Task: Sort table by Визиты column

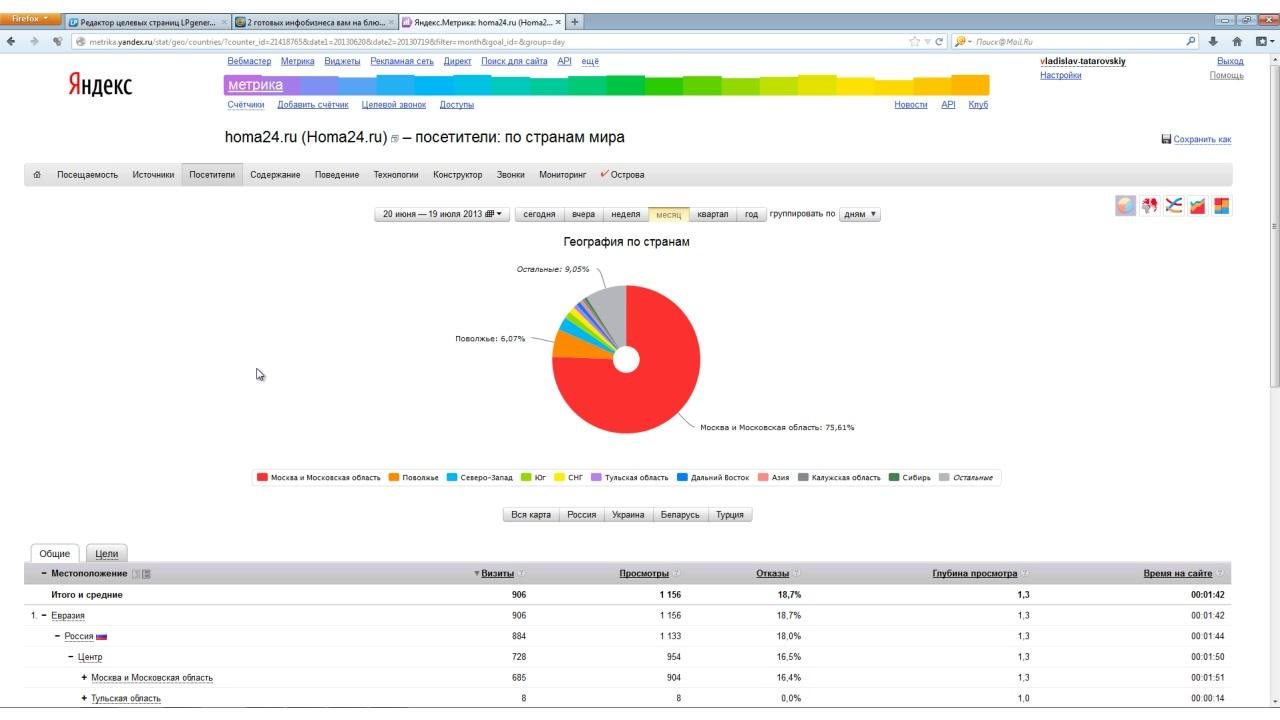Action: coord(498,574)
